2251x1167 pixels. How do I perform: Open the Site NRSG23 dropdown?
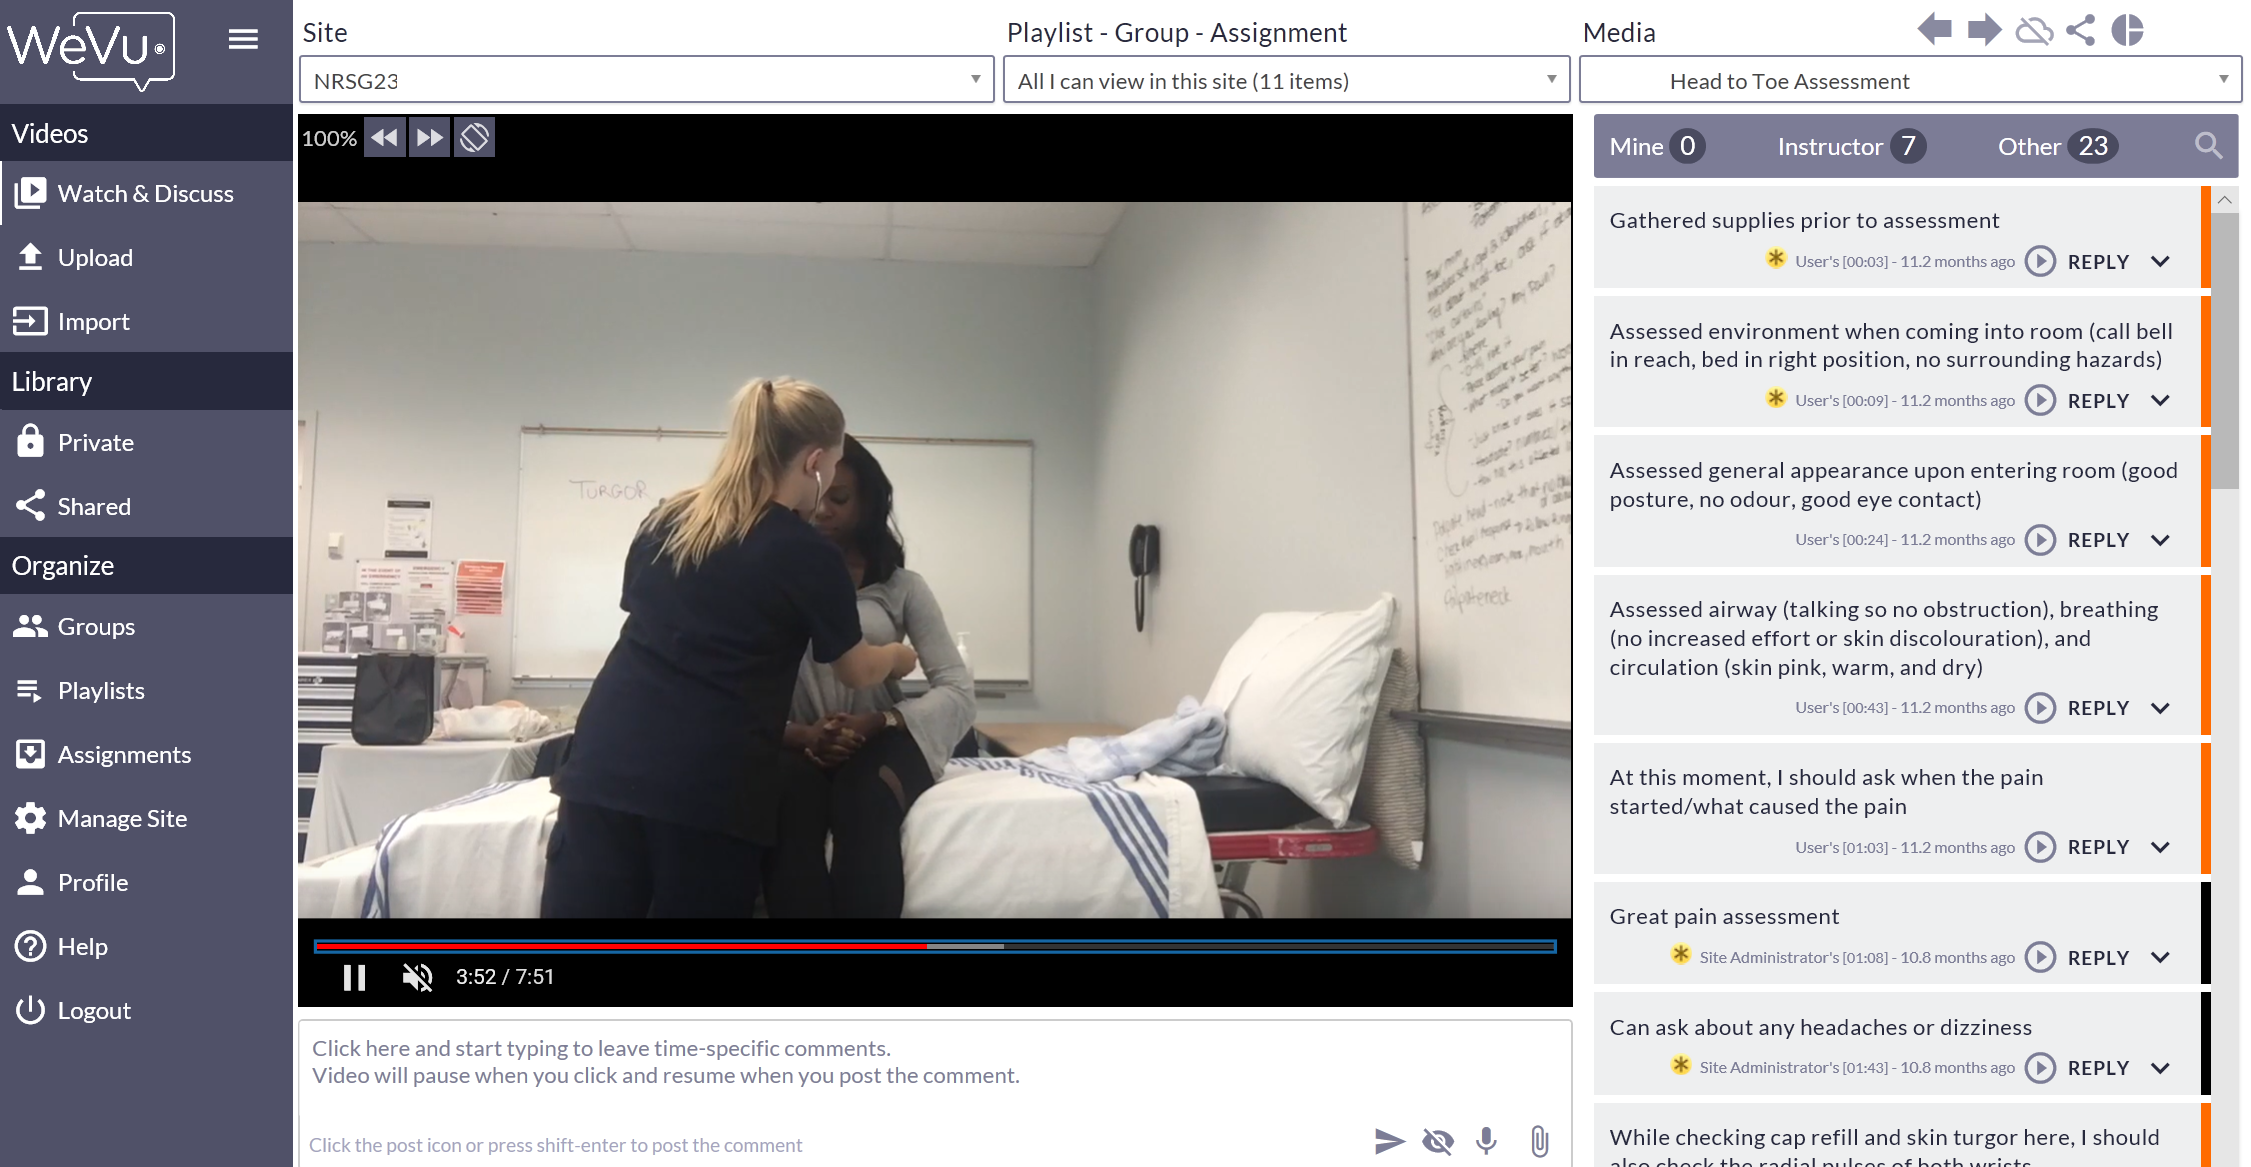pyautogui.click(x=646, y=81)
